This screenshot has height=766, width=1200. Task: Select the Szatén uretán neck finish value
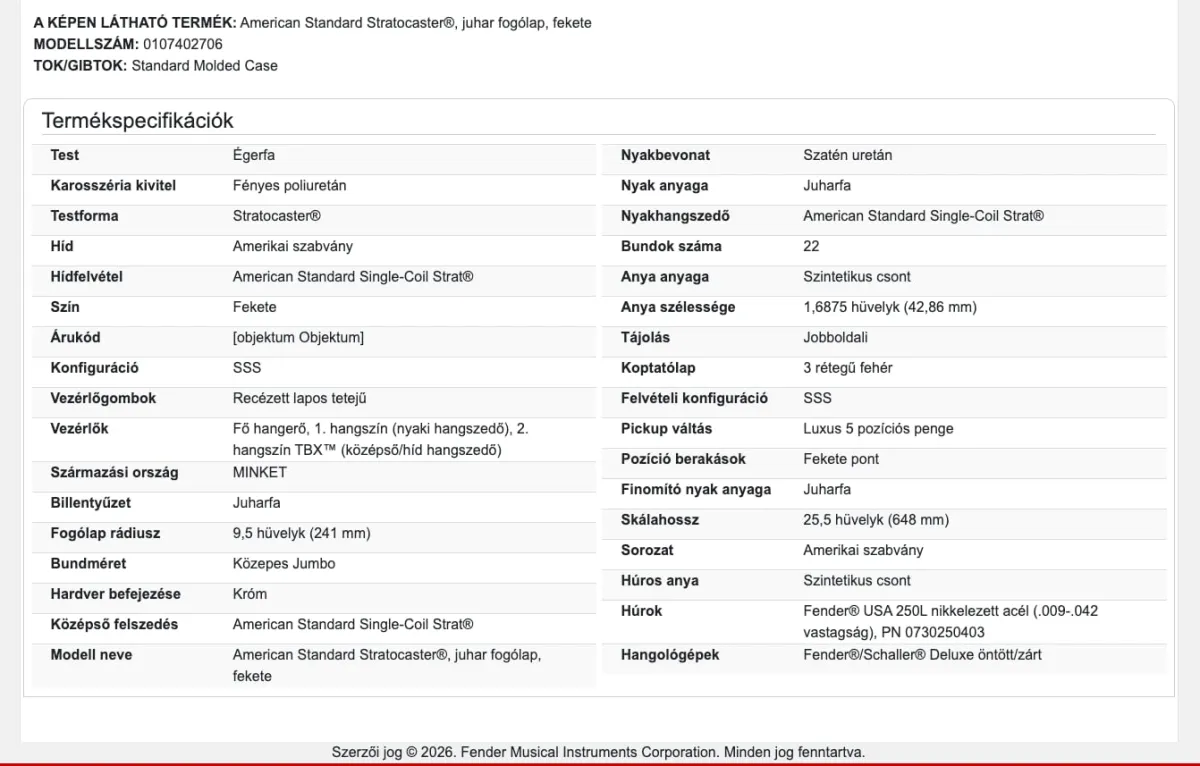(x=848, y=155)
